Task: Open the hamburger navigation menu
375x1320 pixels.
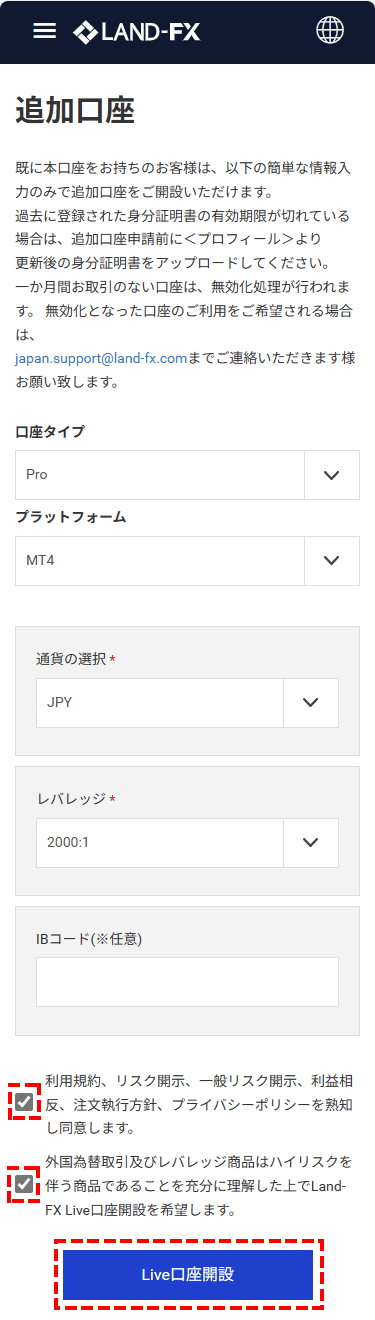Action: pyautogui.click(x=44, y=30)
